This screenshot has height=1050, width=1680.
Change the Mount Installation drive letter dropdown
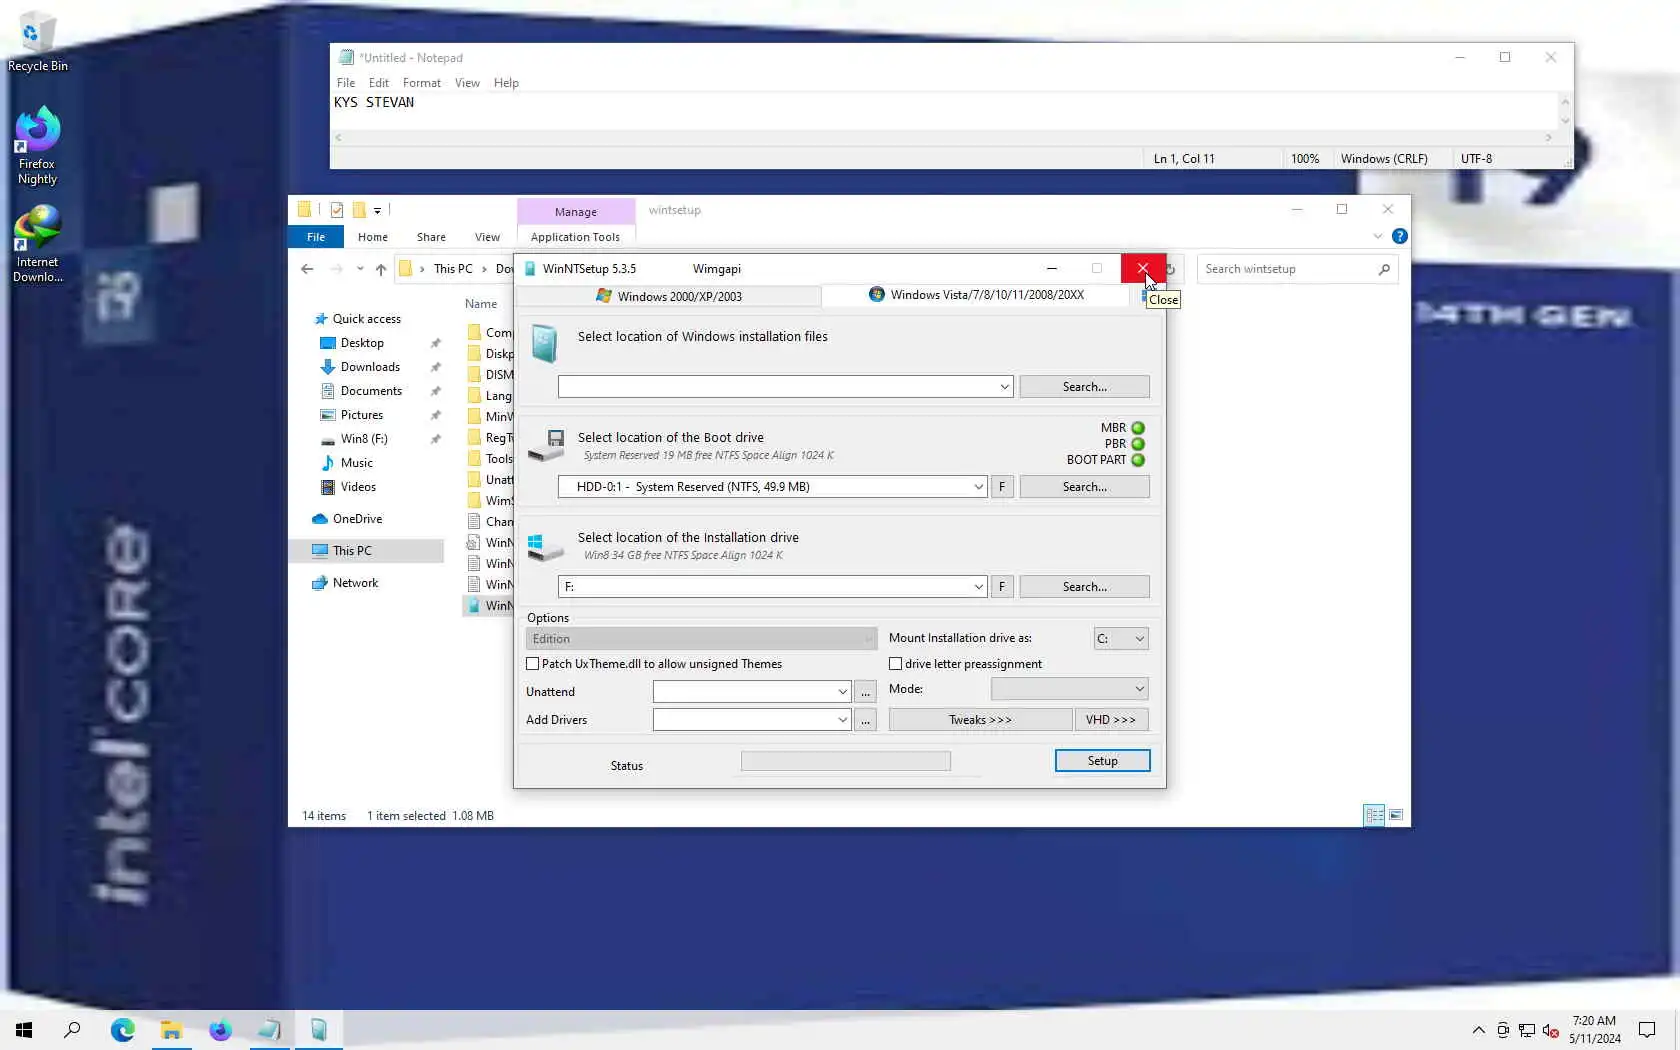[x=1121, y=639]
